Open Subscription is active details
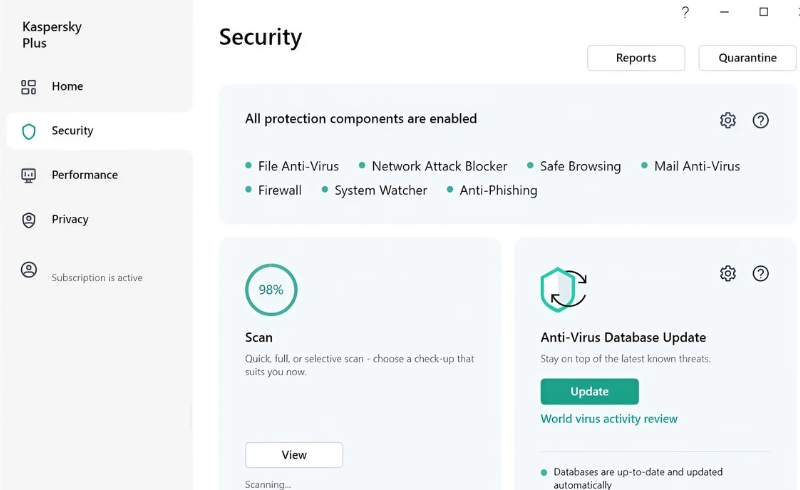This screenshot has width=800, height=490. (x=97, y=278)
